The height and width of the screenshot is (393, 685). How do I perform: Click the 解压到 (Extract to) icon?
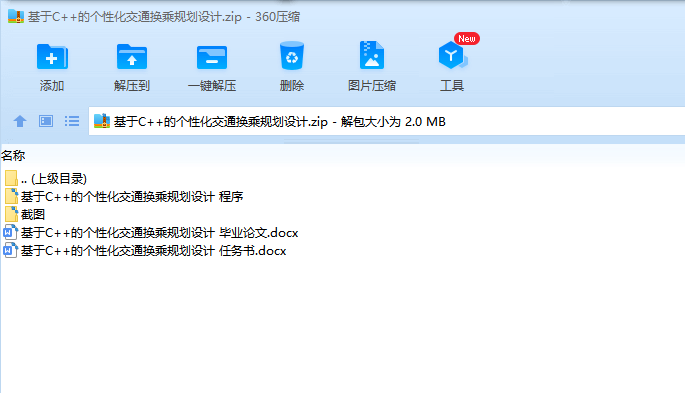pyautogui.click(x=132, y=57)
